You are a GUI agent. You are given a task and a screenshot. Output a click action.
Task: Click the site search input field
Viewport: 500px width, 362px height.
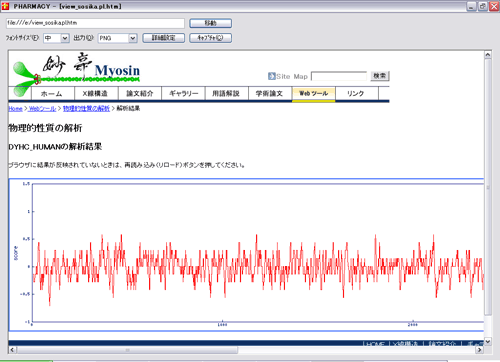click(x=339, y=76)
